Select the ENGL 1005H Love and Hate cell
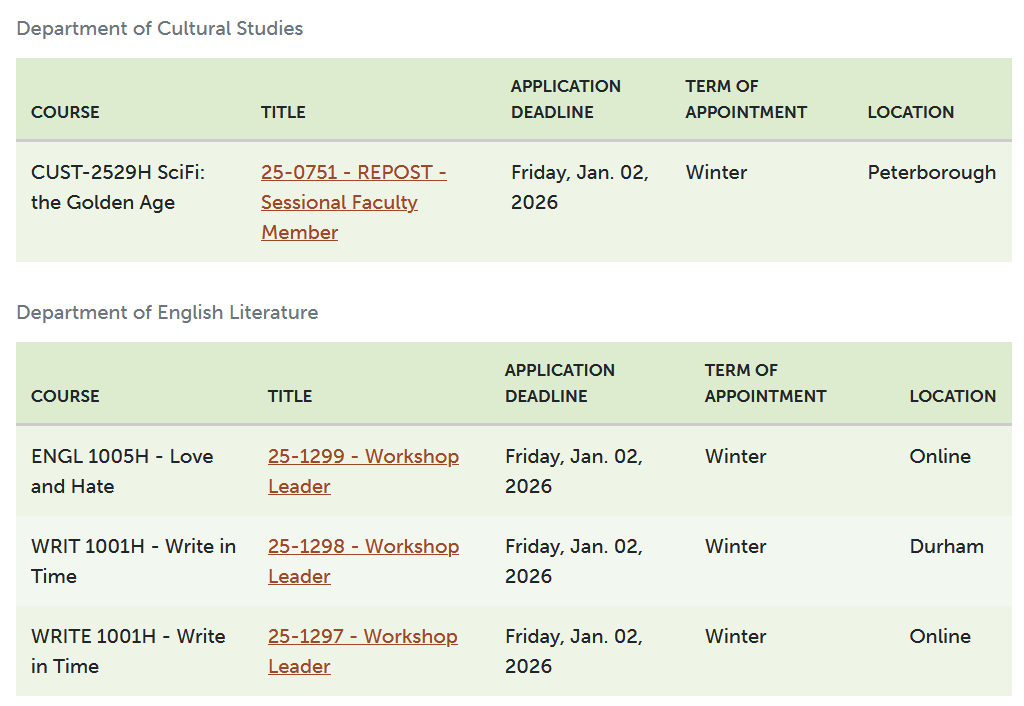 (122, 471)
